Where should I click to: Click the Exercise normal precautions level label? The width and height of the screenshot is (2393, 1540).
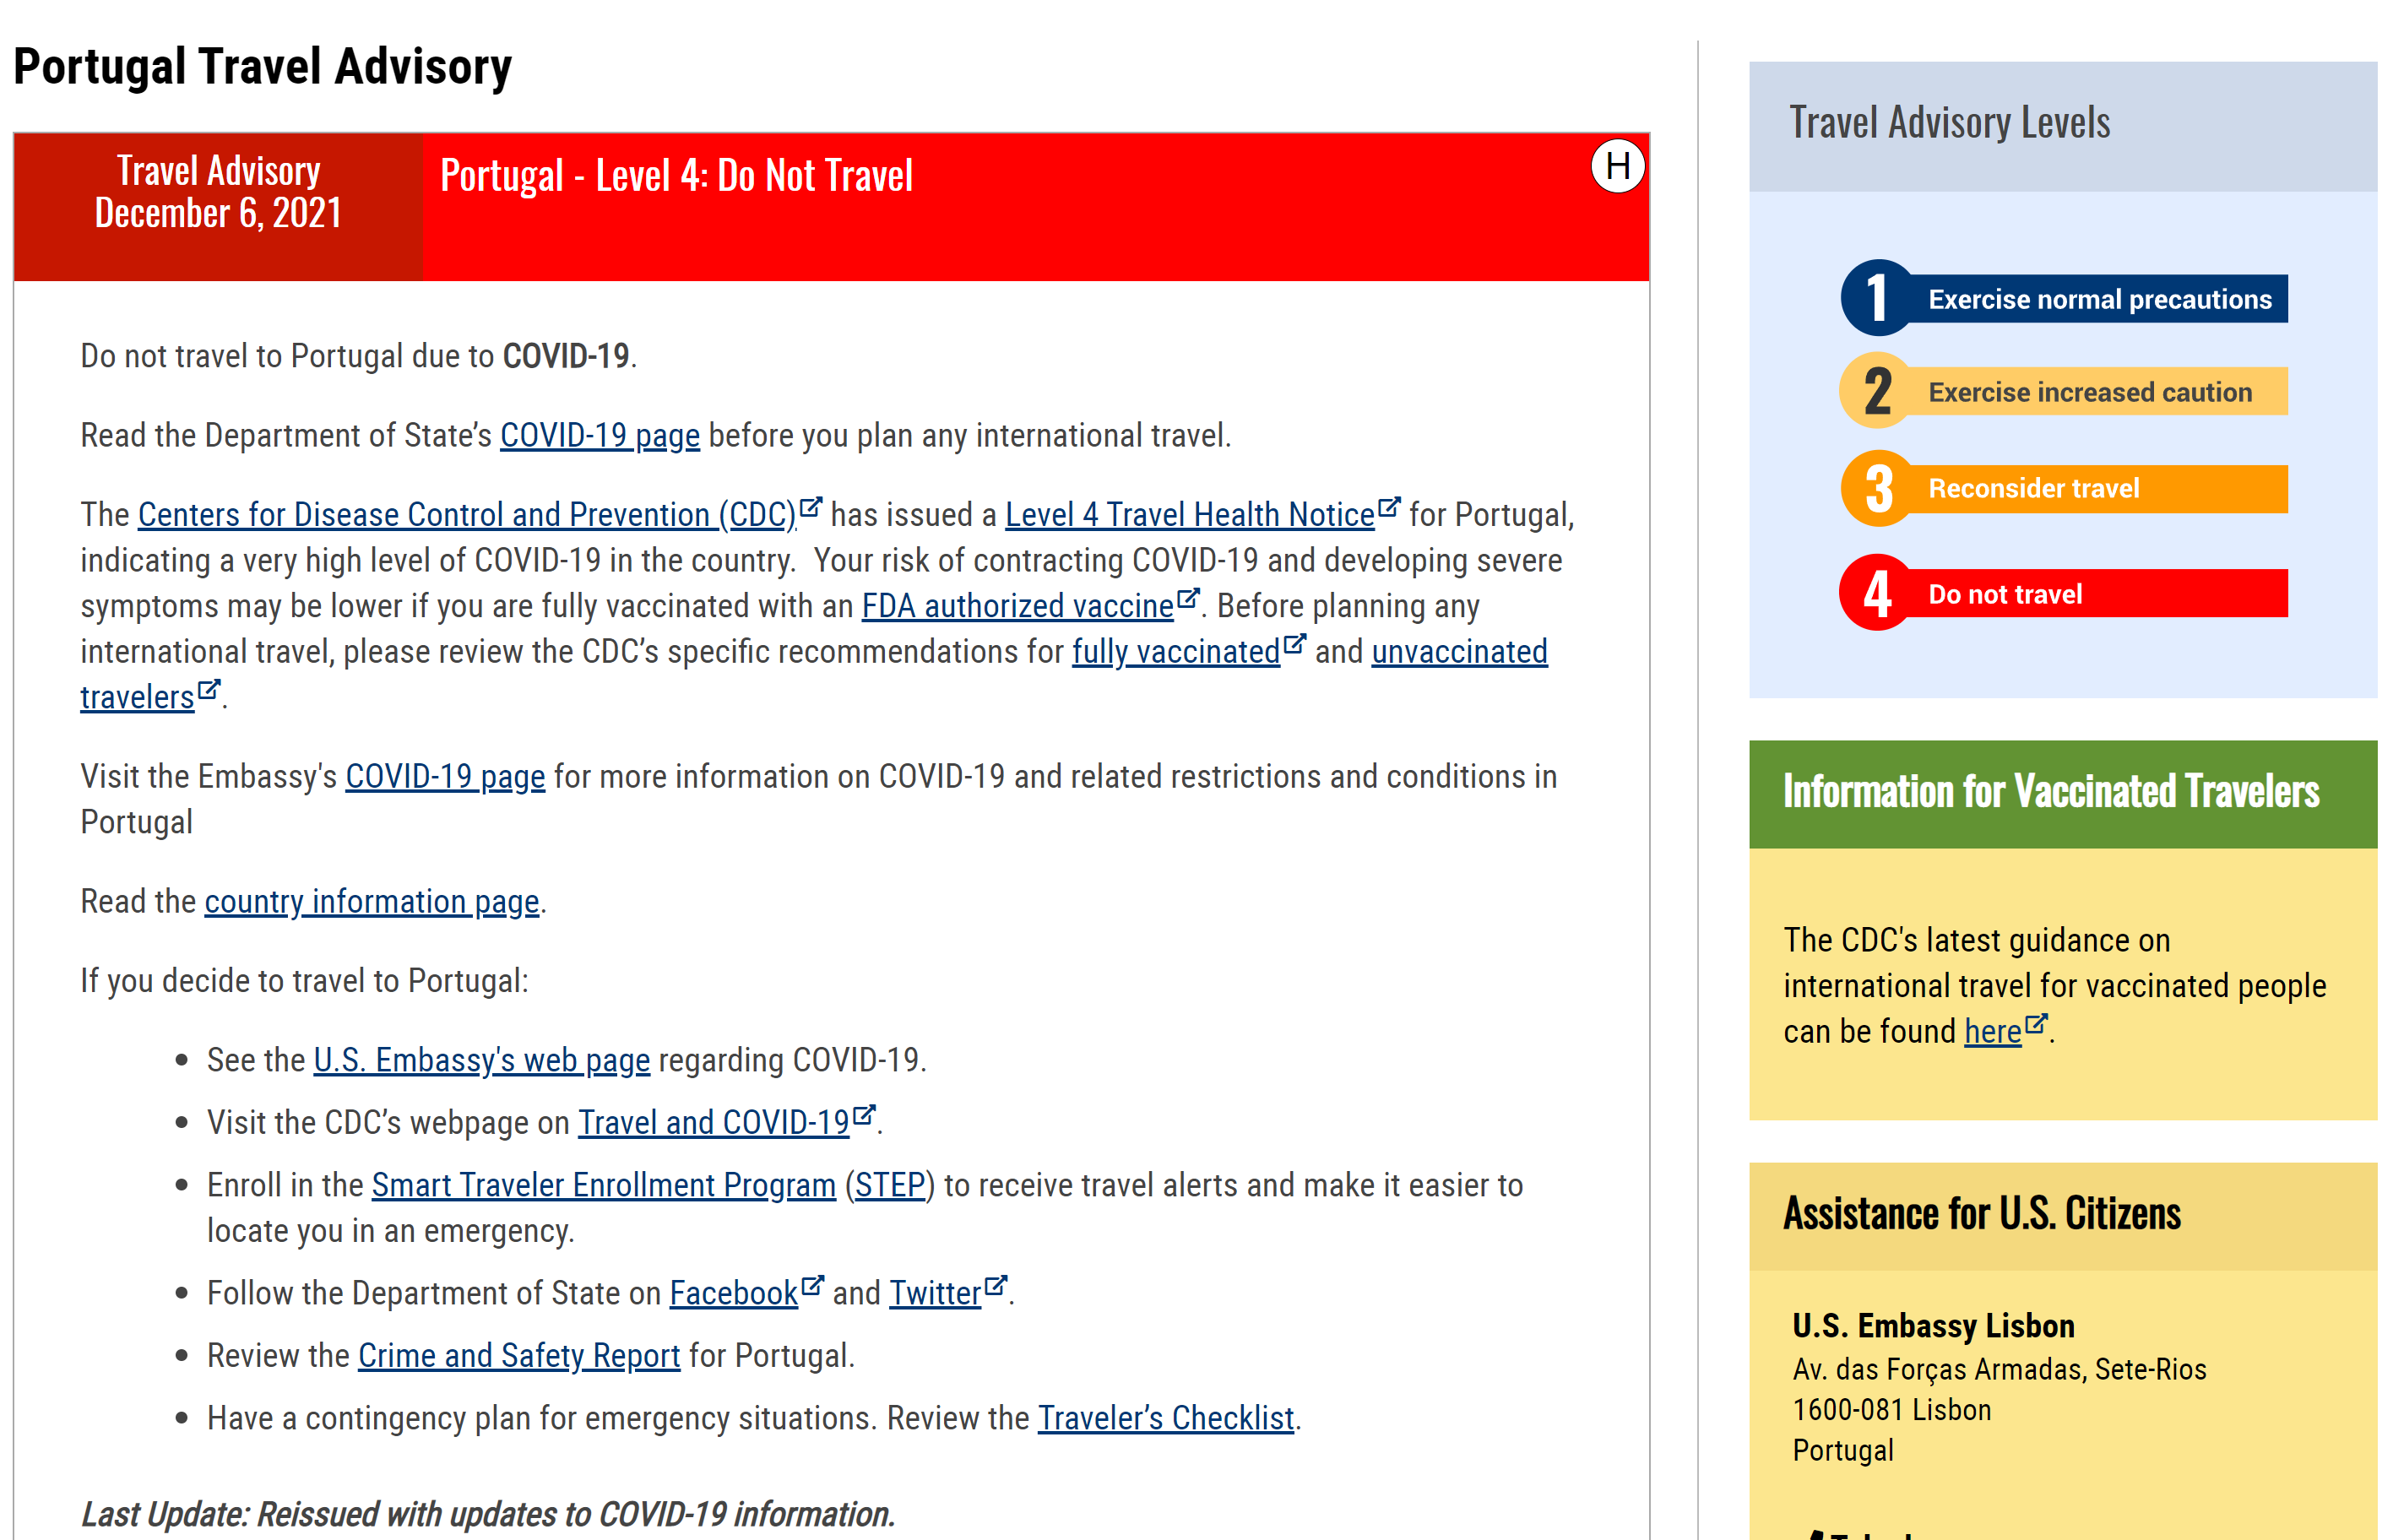coord(2100,299)
